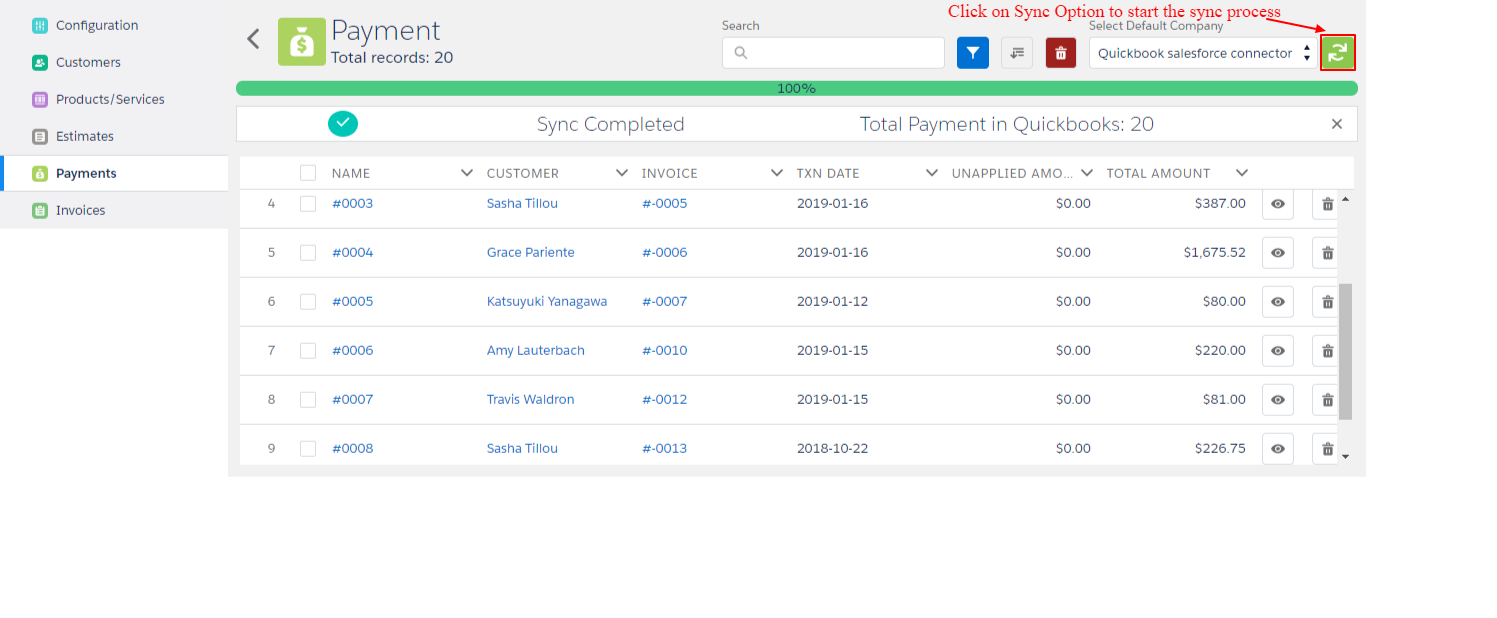Close the Sync Completed notification
The width and height of the screenshot is (1497, 618).
click(x=1337, y=124)
